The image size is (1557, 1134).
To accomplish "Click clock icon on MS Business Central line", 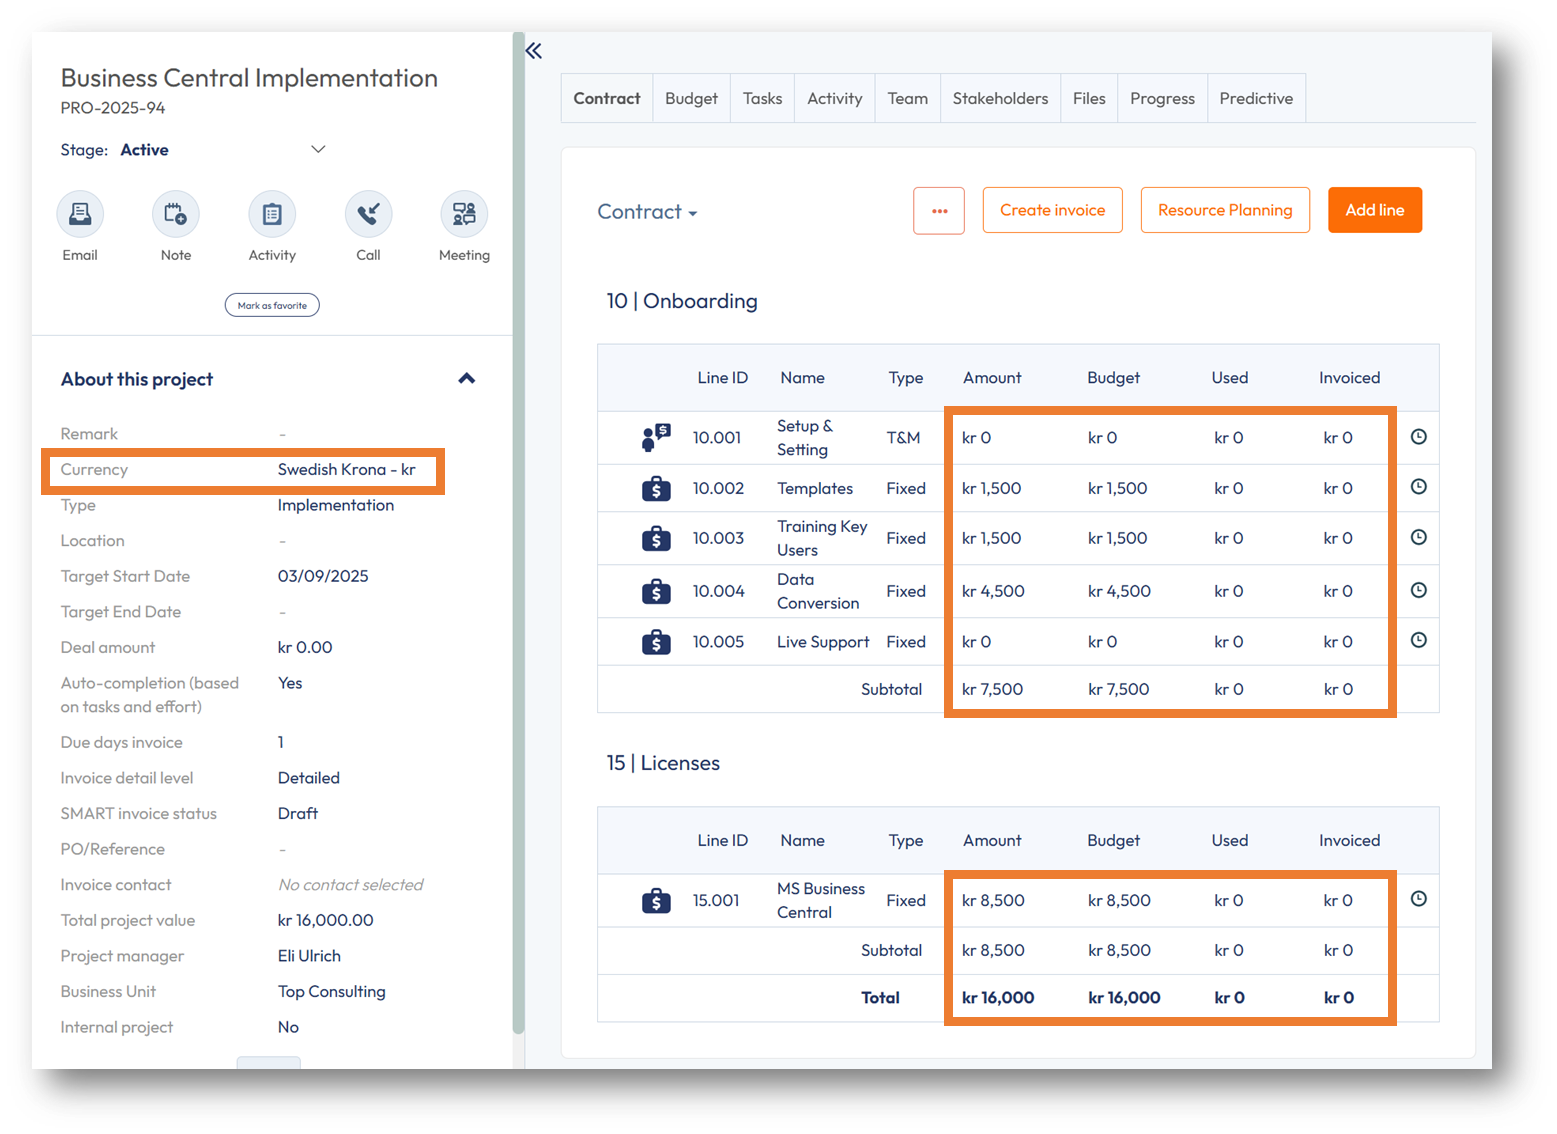I will point(1418,899).
